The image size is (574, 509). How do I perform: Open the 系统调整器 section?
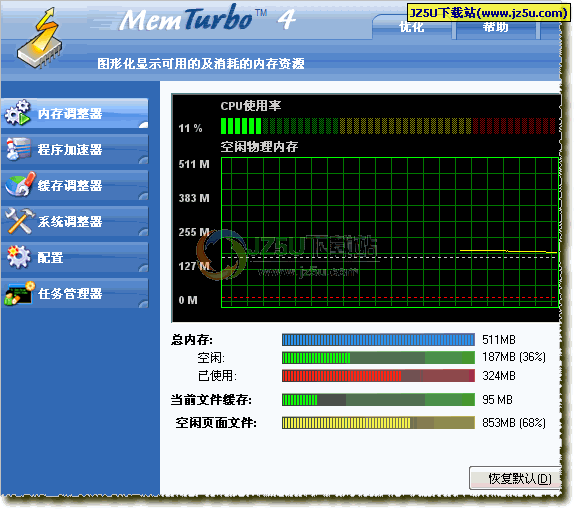[x=75, y=221]
